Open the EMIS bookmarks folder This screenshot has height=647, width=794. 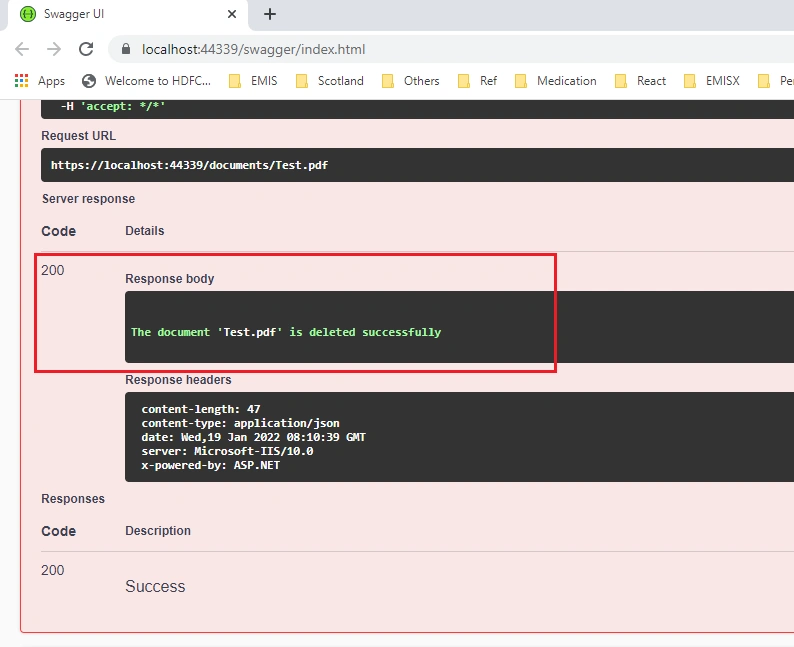tap(253, 81)
